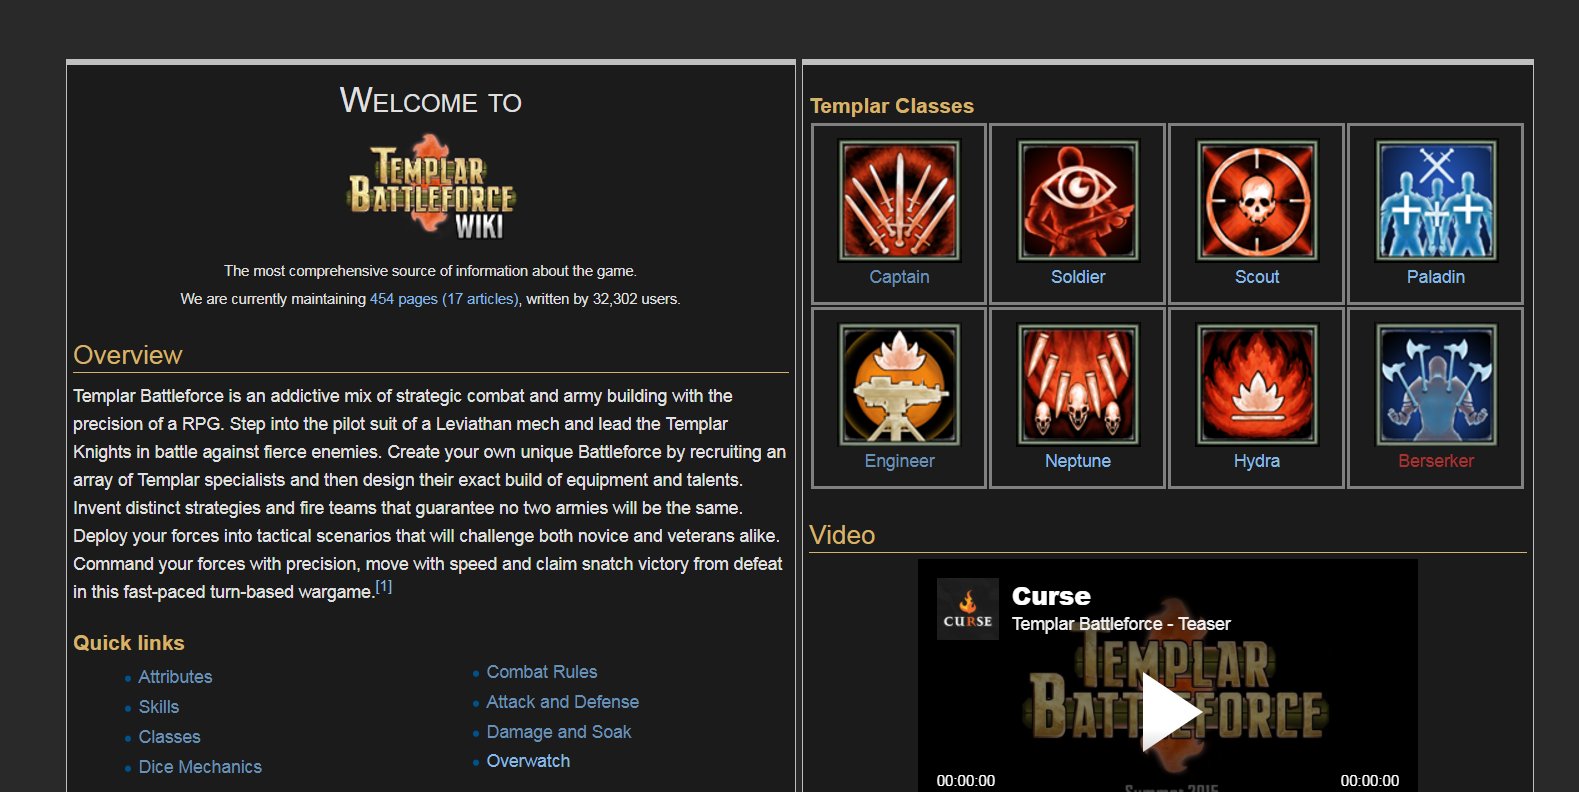Screen dimensions: 1579x792
Task: Click the Curse video channel name
Action: [x=1051, y=596]
